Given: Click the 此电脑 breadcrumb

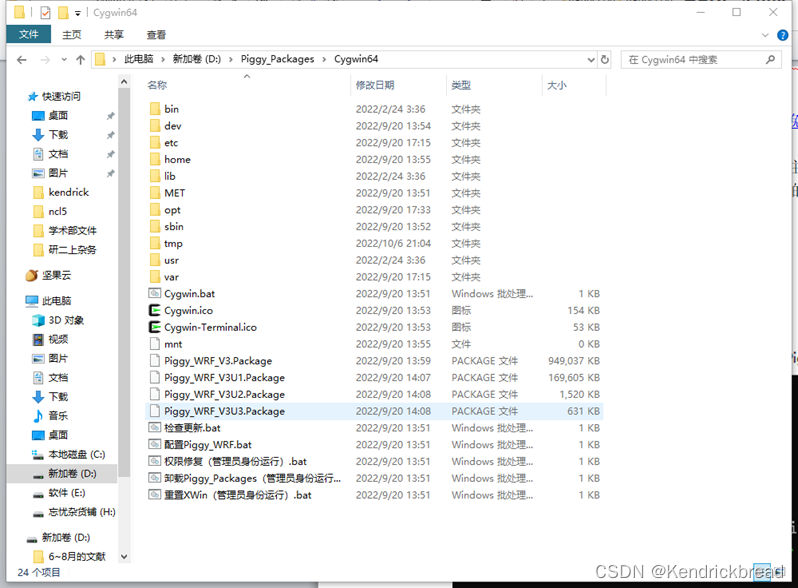Looking at the screenshot, I should (x=138, y=59).
